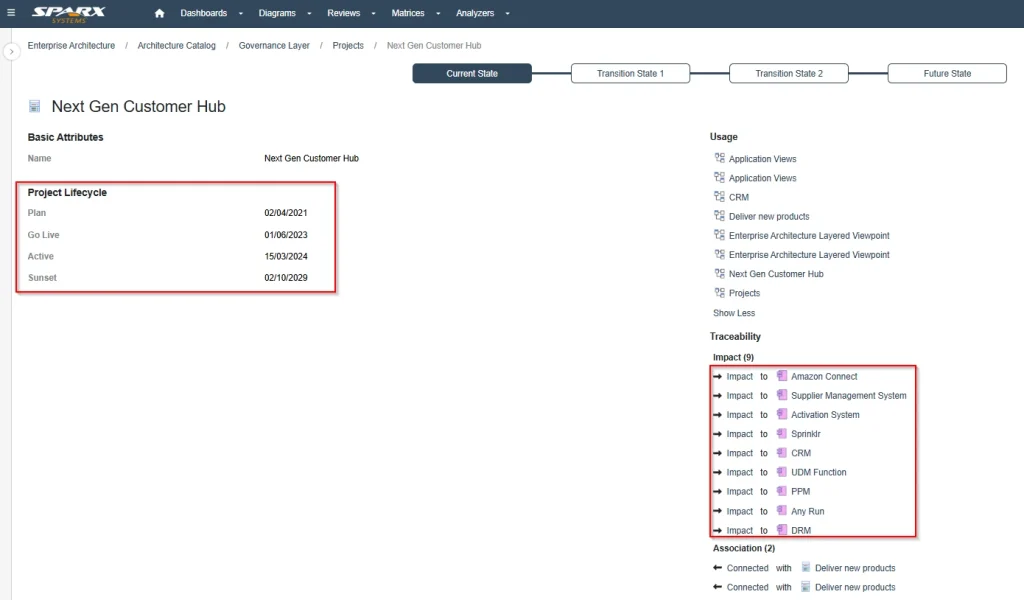Viewport: 1024px width, 600px height.
Task: Open second Enterprise Architecture Layered Viewpoint link
Action: coord(809,255)
